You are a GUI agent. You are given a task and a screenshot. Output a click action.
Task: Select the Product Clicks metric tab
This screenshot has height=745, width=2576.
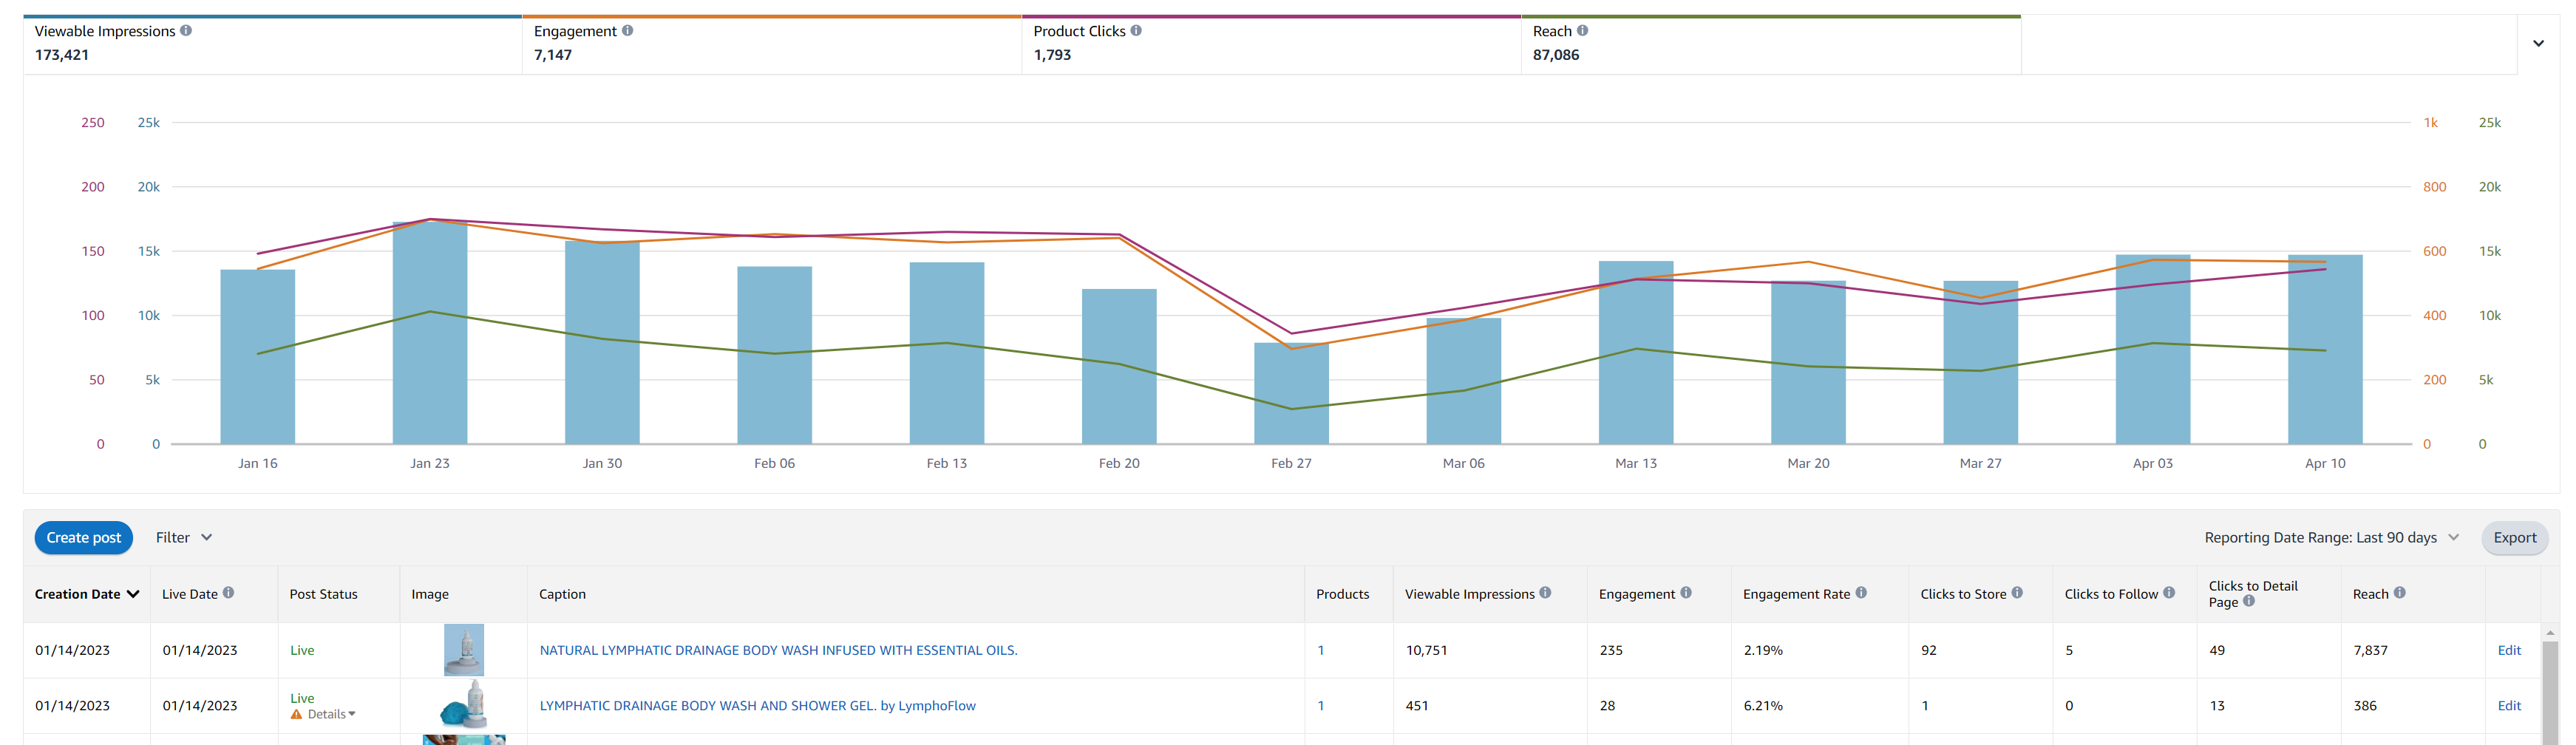pos(1271,44)
